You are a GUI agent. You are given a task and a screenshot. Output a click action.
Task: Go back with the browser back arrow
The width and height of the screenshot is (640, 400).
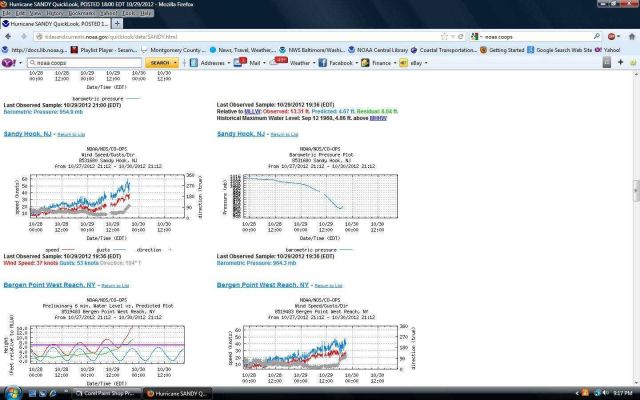[8, 36]
